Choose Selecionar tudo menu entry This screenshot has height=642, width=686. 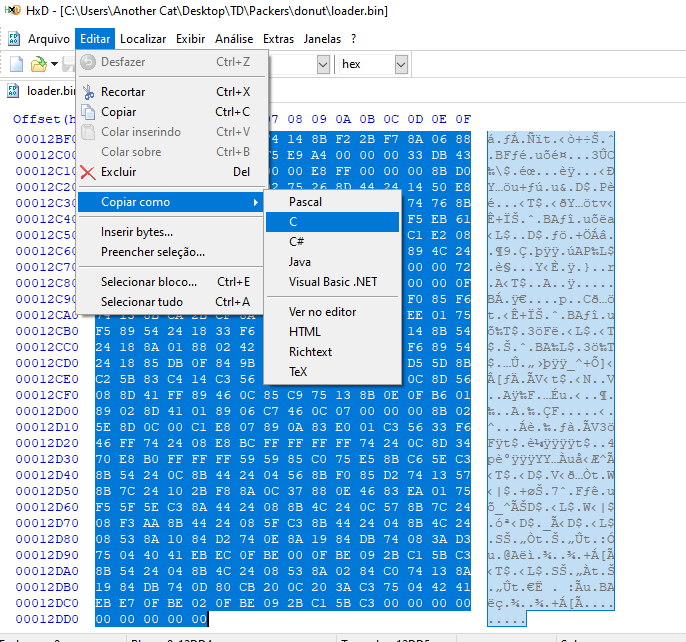tap(172, 302)
